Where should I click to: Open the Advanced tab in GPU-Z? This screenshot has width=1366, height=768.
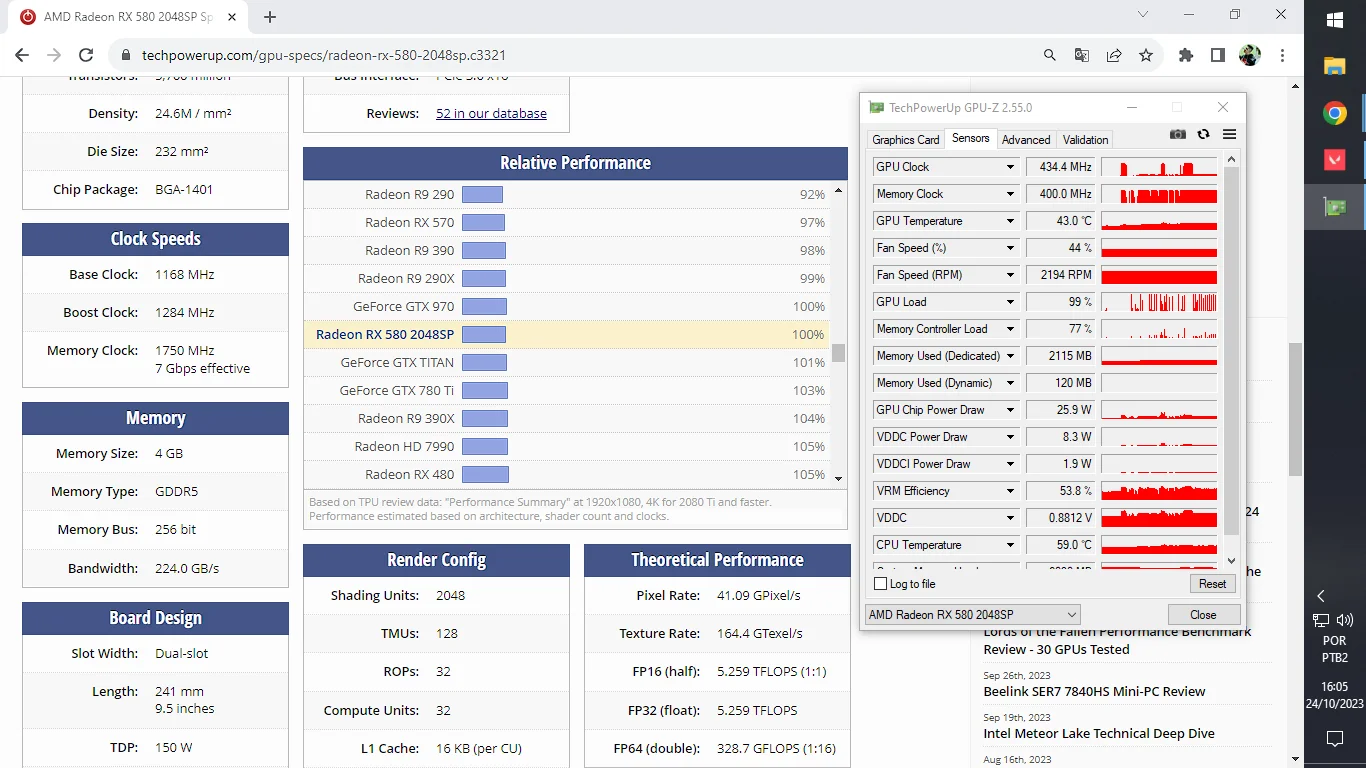pos(1026,140)
